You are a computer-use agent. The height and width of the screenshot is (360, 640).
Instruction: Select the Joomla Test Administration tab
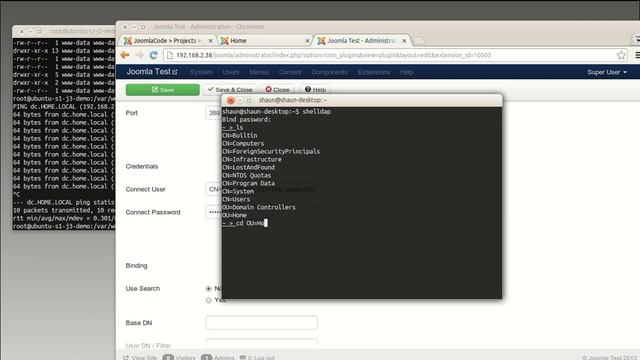[361, 41]
